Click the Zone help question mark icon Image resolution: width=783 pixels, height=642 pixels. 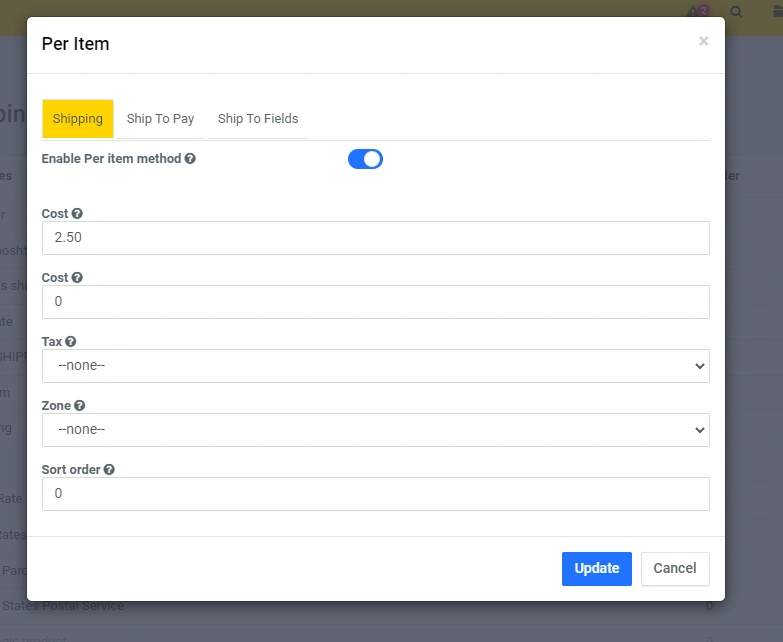pyautogui.click(x=80, y=406)
